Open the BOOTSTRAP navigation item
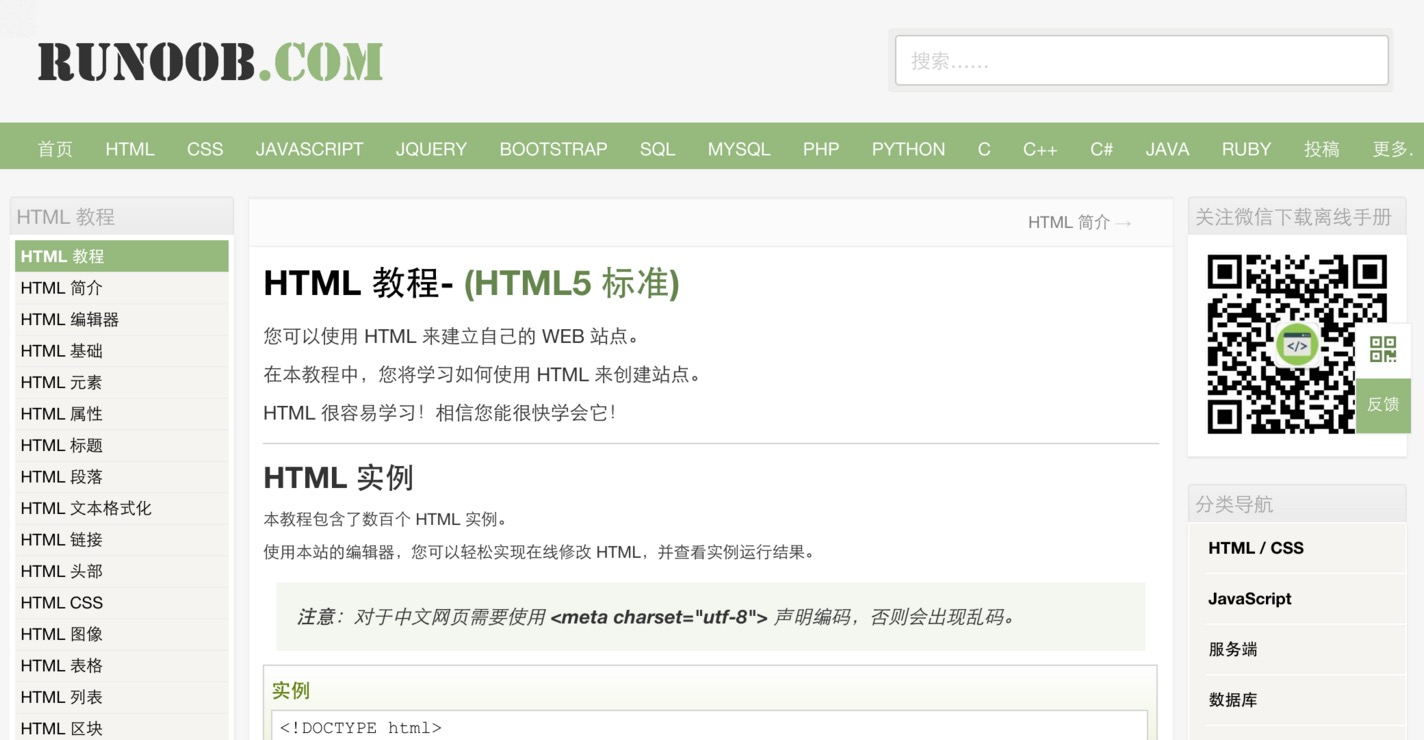The height and width of the screenshot is (740, 1424). (553, 149)
